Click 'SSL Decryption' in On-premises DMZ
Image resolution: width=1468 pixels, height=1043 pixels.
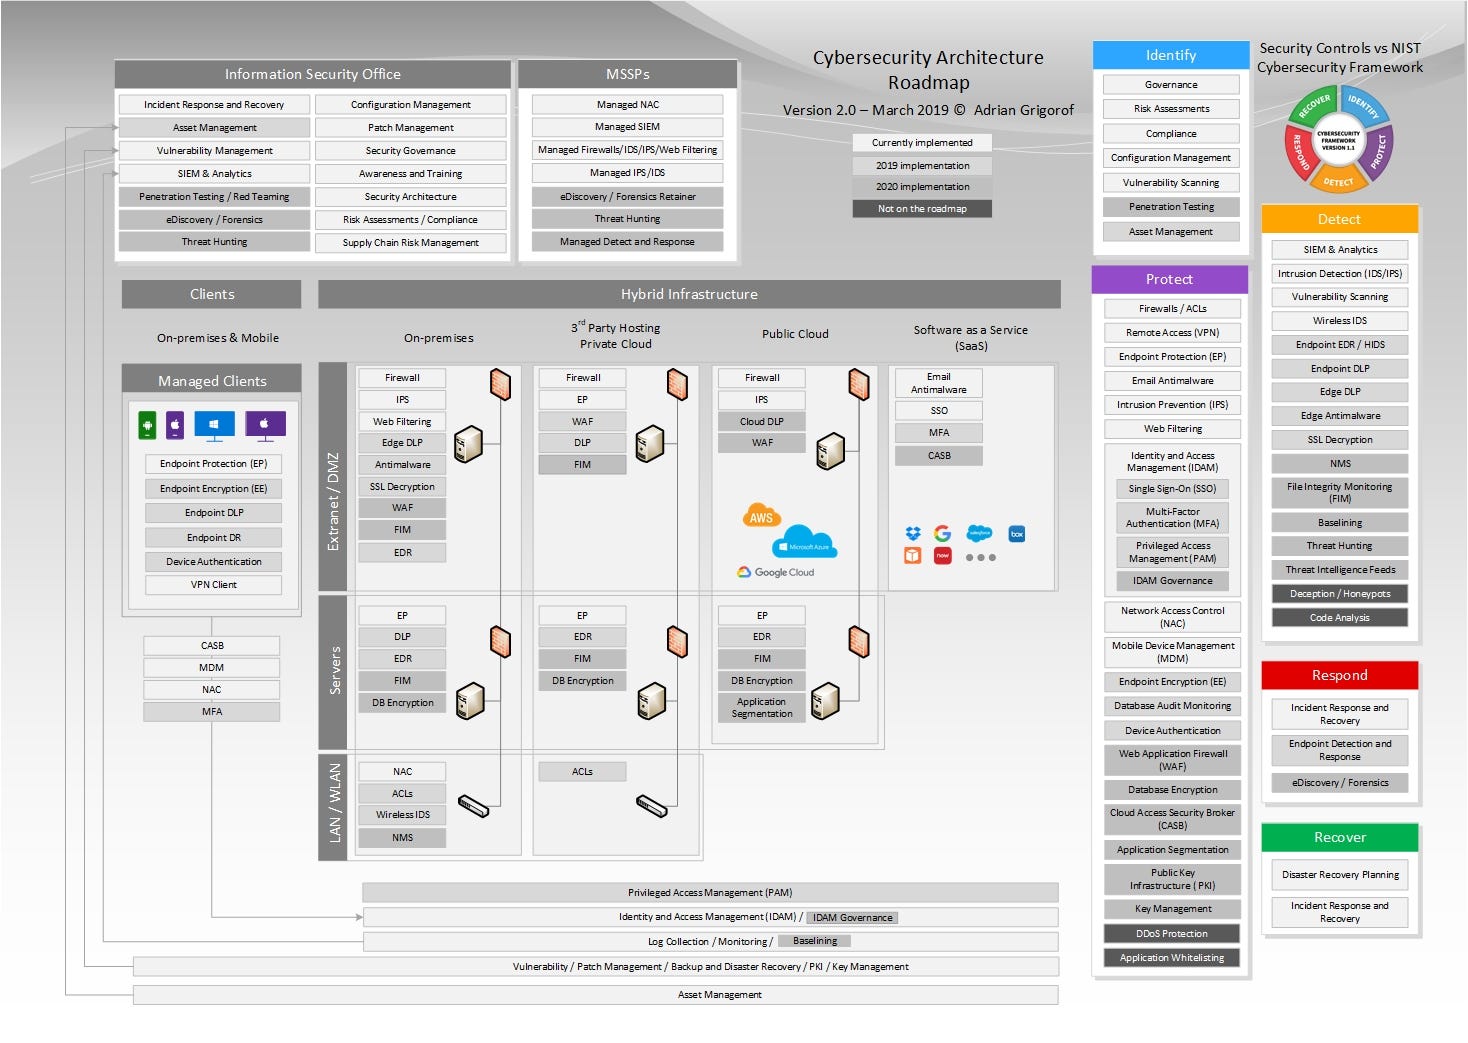point(402,487)
